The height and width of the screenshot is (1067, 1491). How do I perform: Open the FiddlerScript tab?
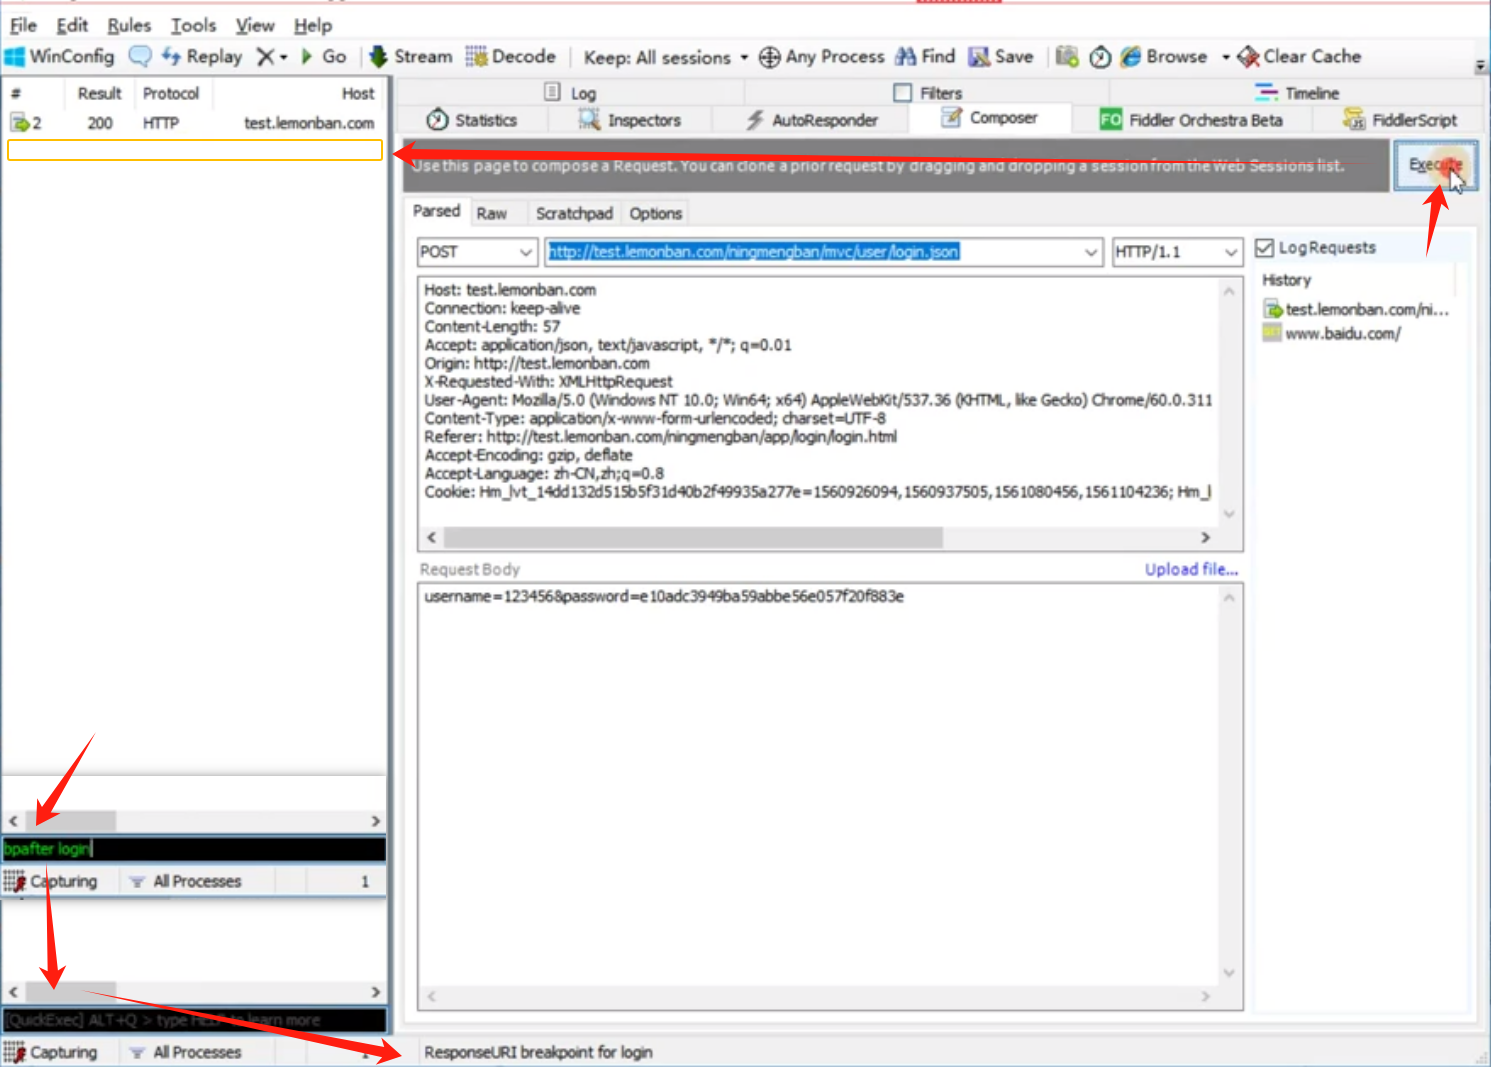point(1400,120)
